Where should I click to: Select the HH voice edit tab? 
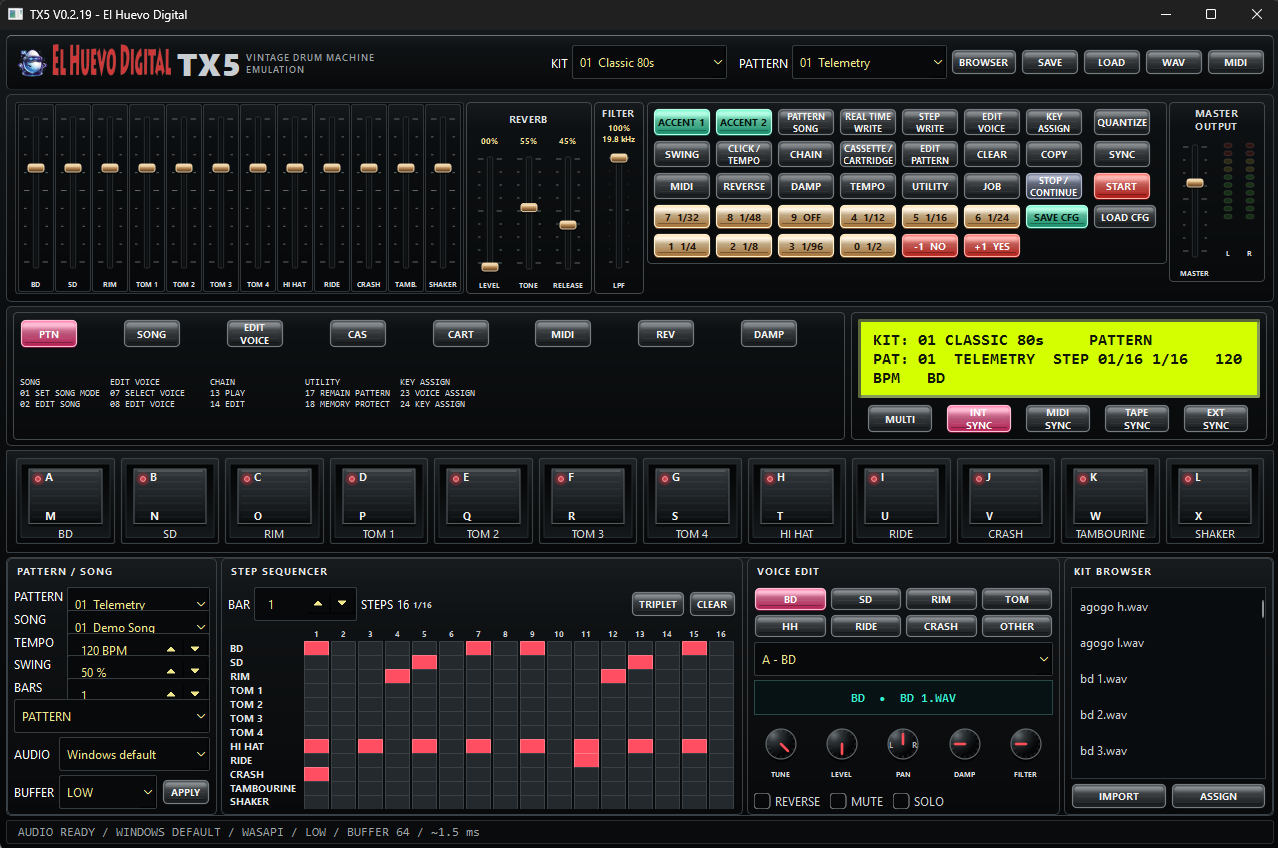(x=790, y=626)
